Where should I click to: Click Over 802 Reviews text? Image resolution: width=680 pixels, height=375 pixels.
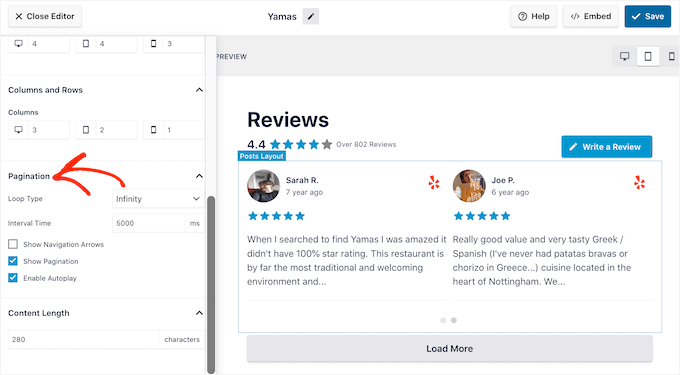tap(366, 144)
